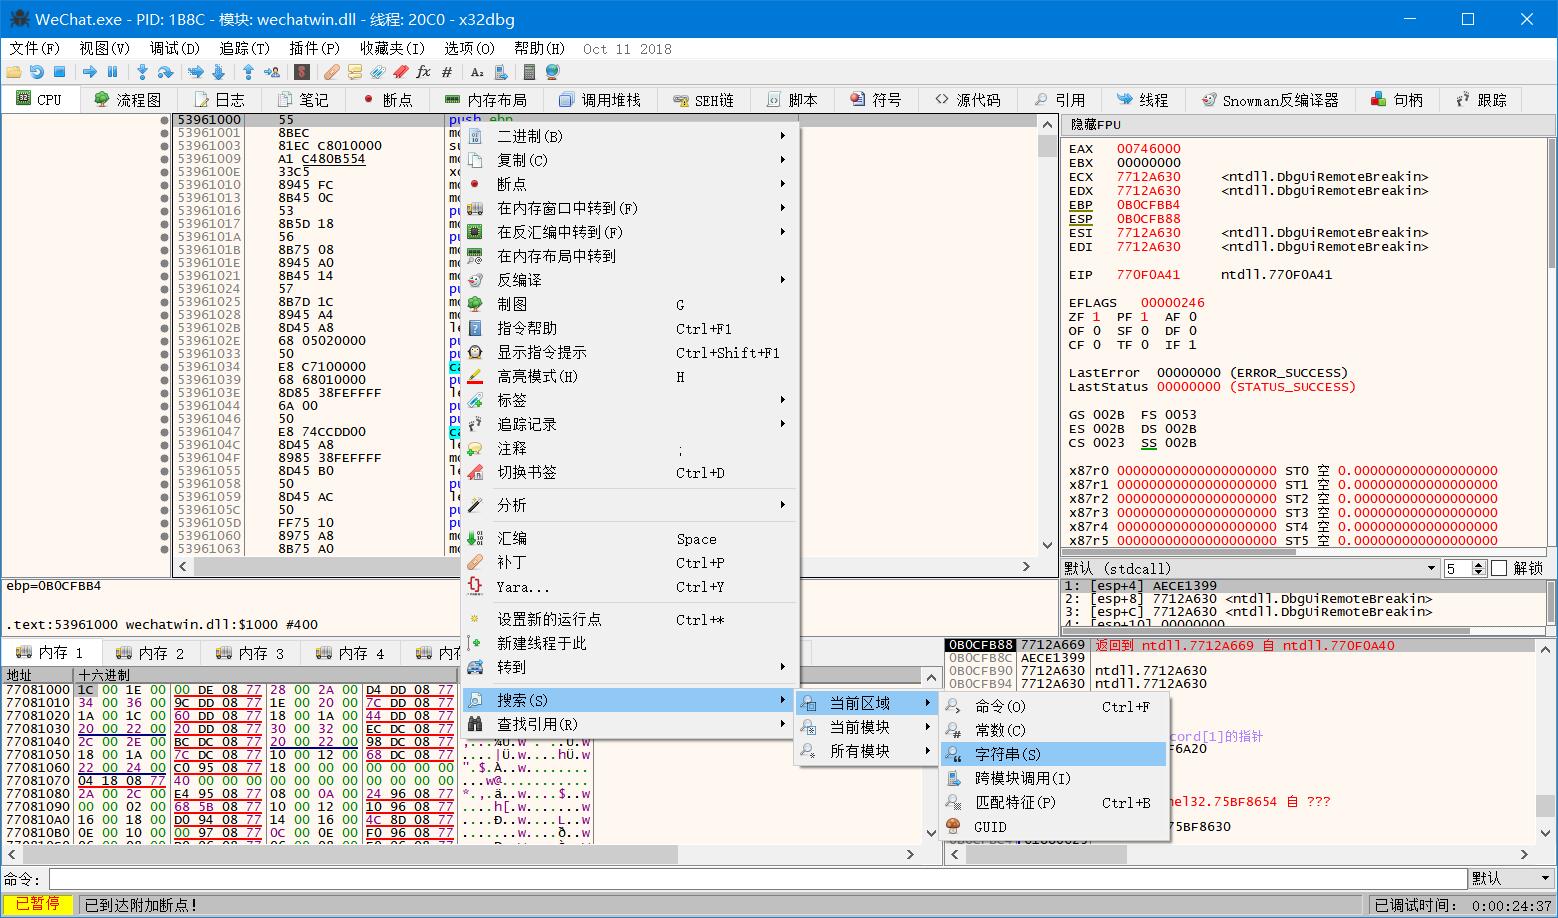Open the 默认 (stdcall) calling convention dropdown

(1251, 568)
